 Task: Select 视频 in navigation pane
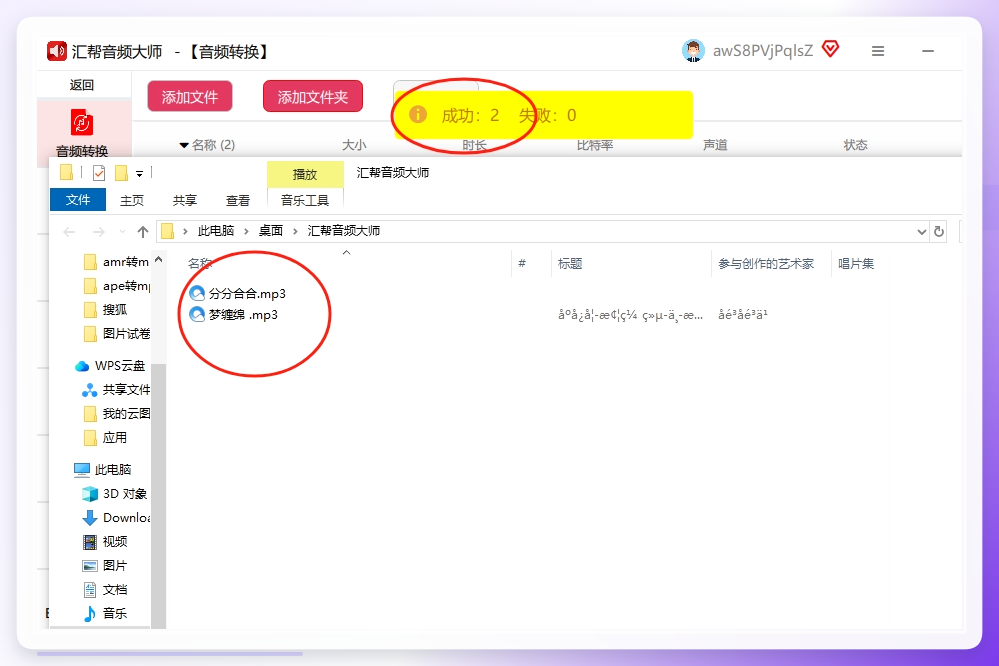click(x=106, y=541)
